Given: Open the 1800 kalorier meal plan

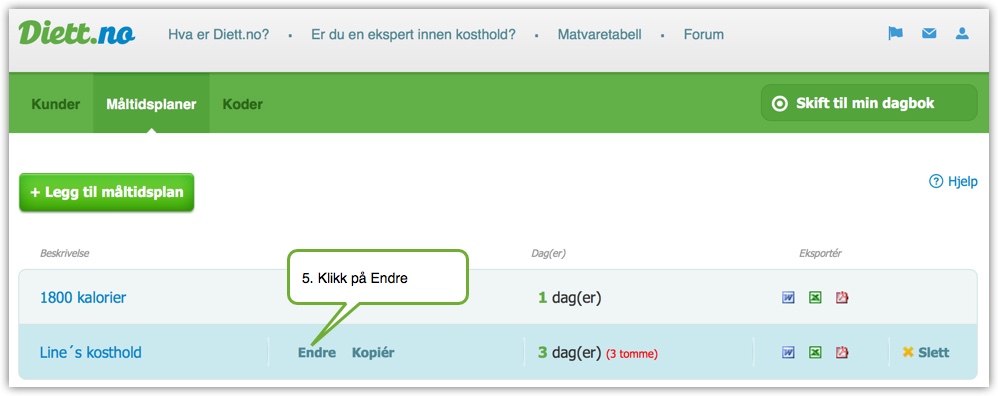Looking at the screenshot, I should tap(83, 297).
